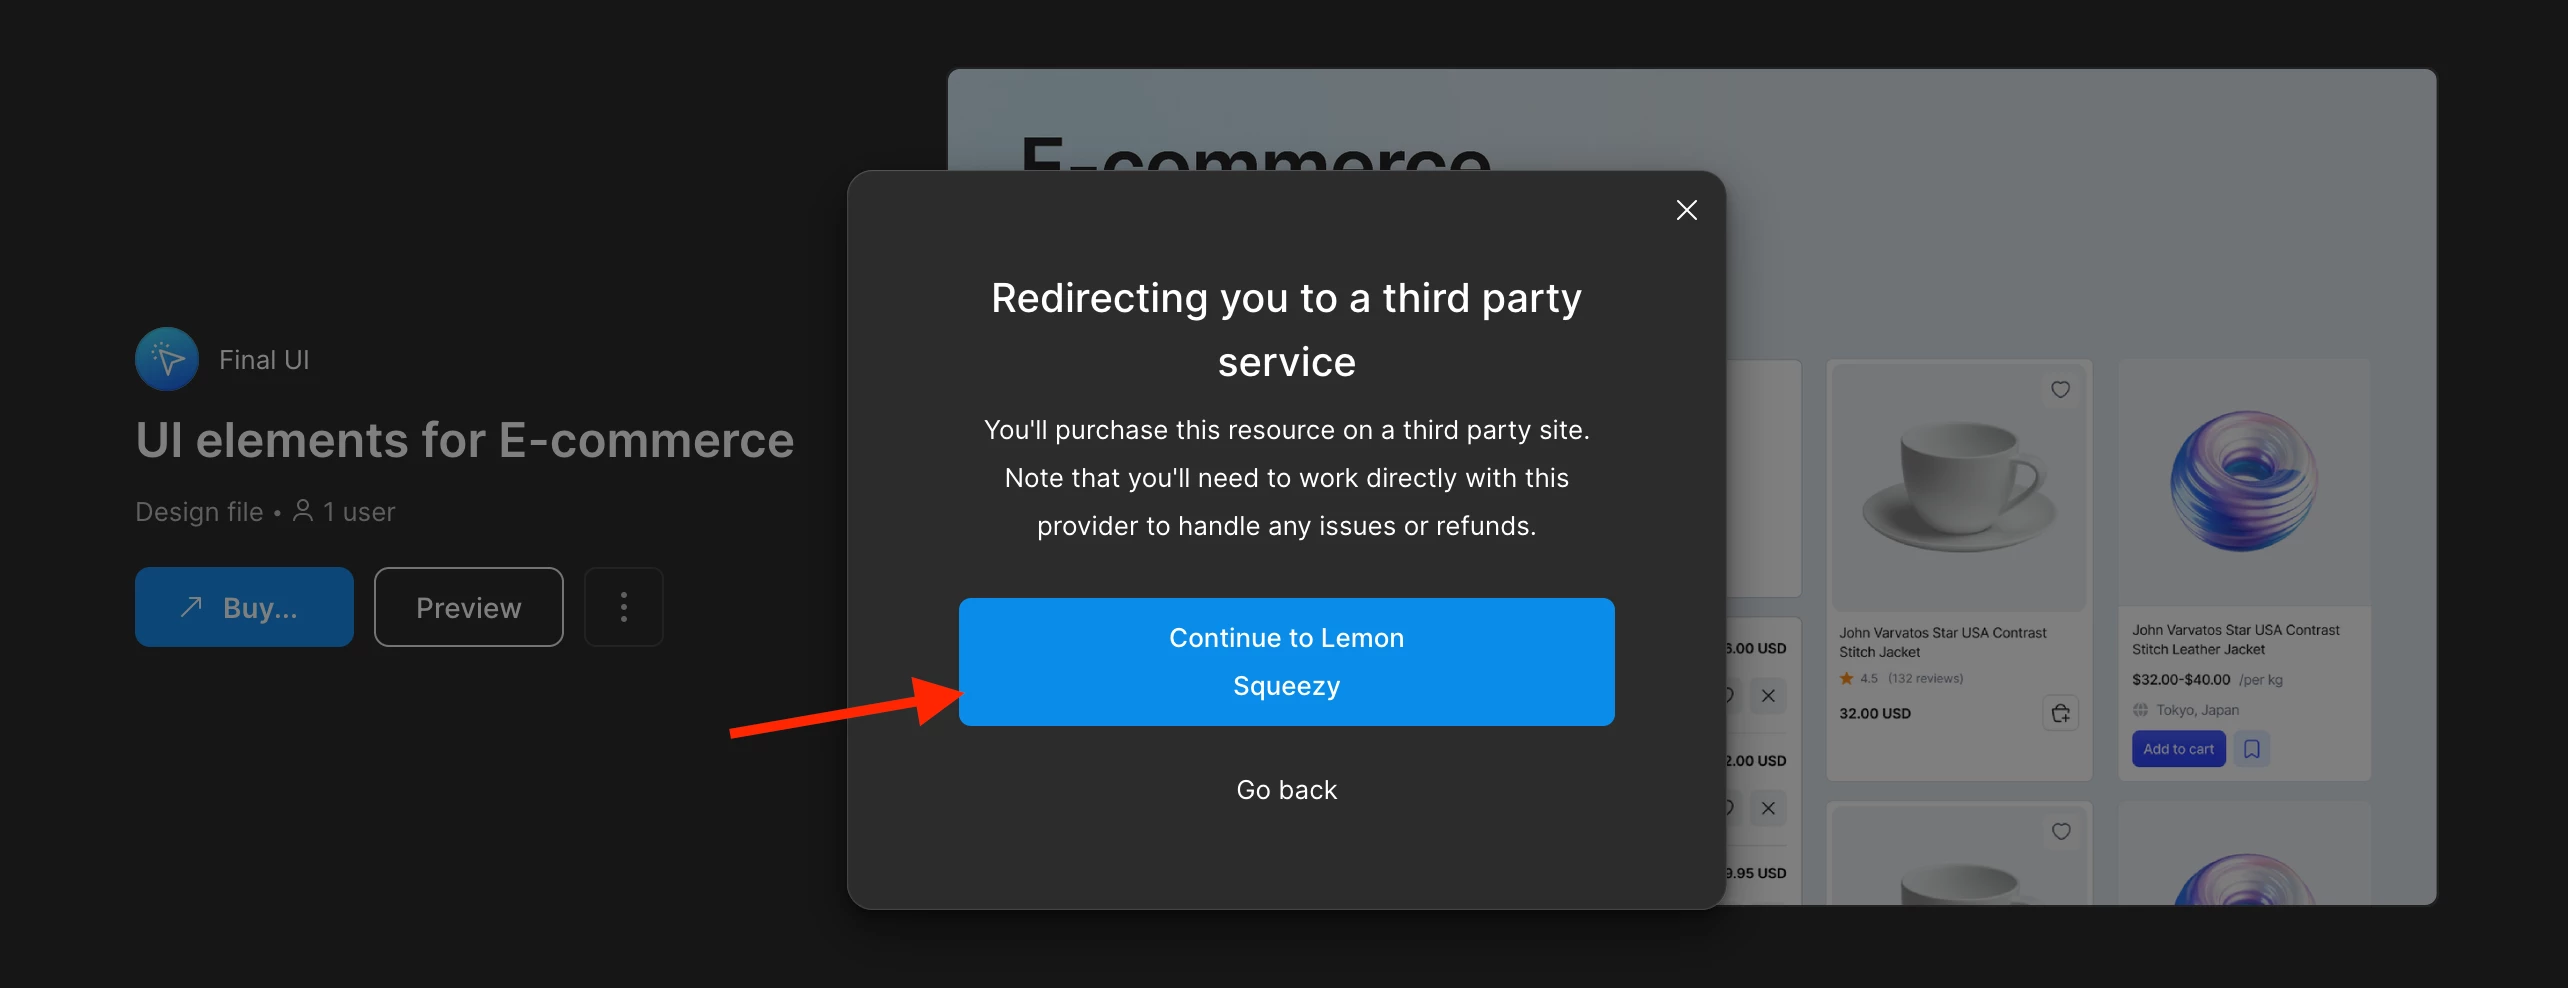Toggle the bookmark icon beside Add to cart
Screen dimensions: 2568x988
click(x=2251, y=749)
